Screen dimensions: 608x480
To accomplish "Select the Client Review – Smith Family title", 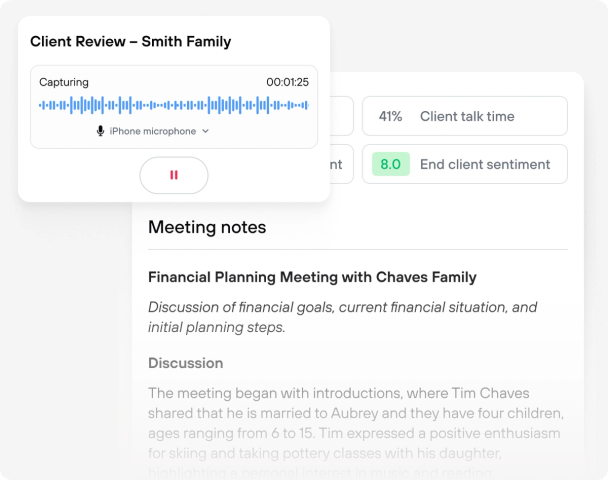I will 130,42.
